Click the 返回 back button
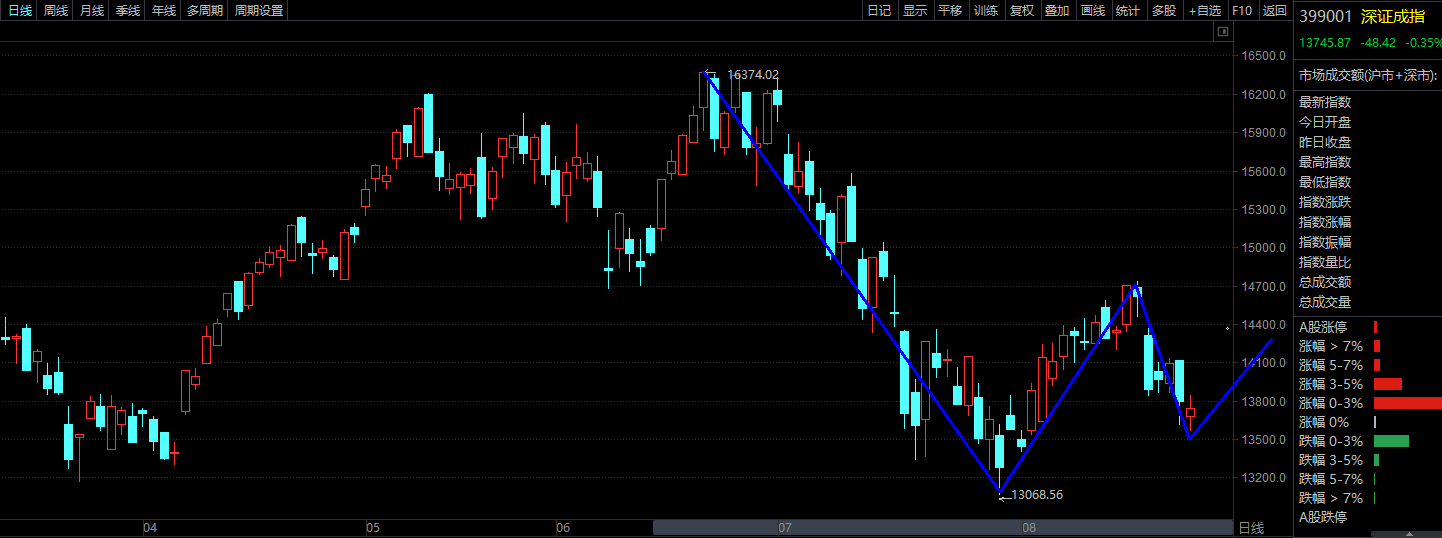This screenshot has height=538, width=1442. click(x=1275, y=10)
